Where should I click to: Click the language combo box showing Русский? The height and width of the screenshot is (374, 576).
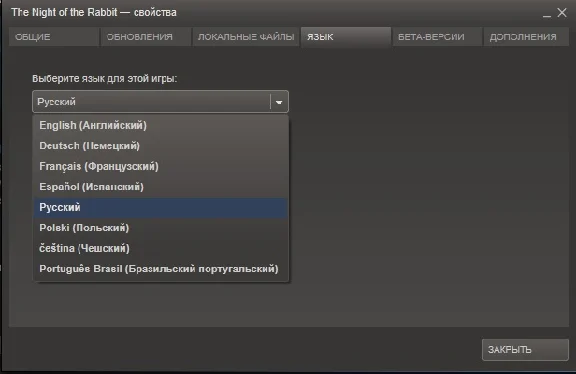pos(160,101)
